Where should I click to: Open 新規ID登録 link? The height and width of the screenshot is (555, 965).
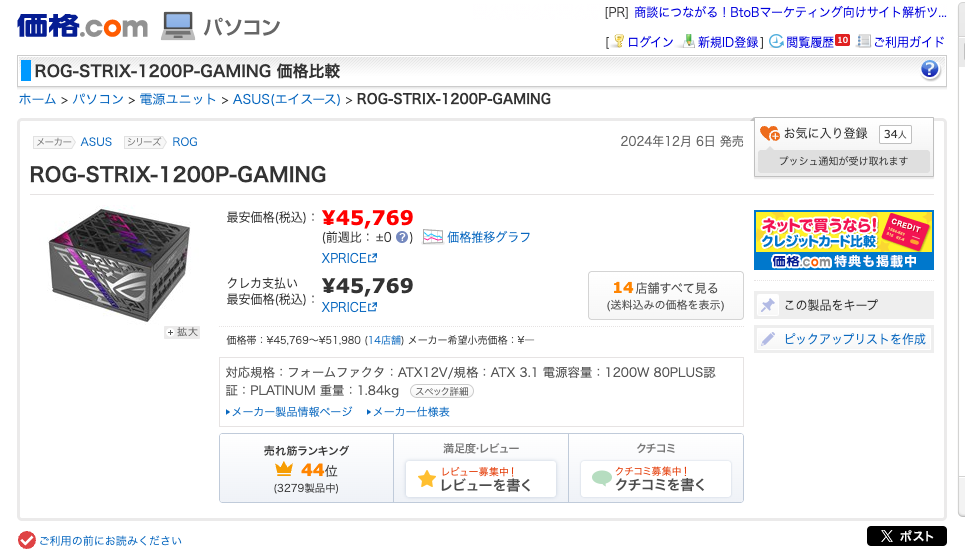(728, 42)
